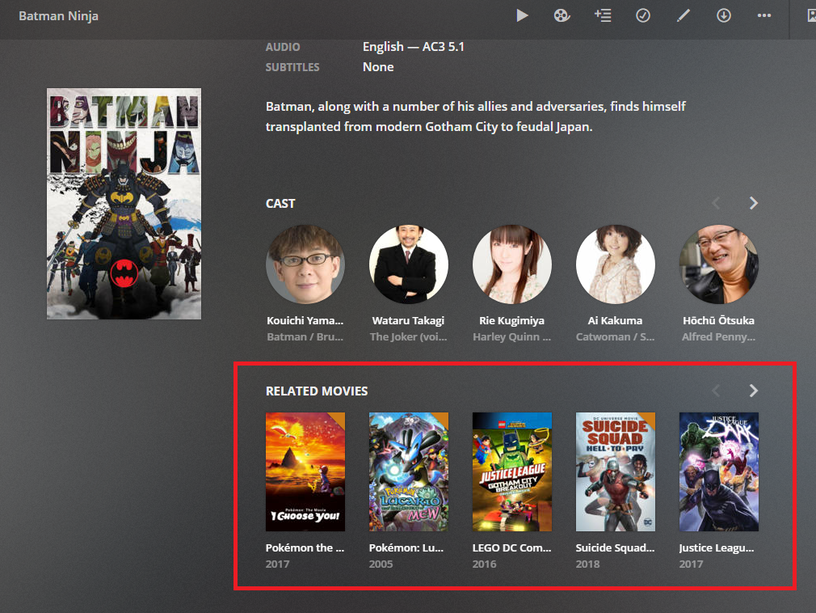Viewport: 816px width, 613px height.
Task: Click the Alfred Penny... role text
Action: tap(719, 337)
